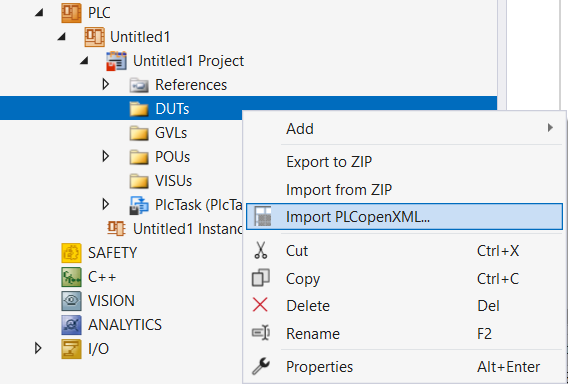Click the Alt+Enter shortcut text

click(x=509, y=367)
